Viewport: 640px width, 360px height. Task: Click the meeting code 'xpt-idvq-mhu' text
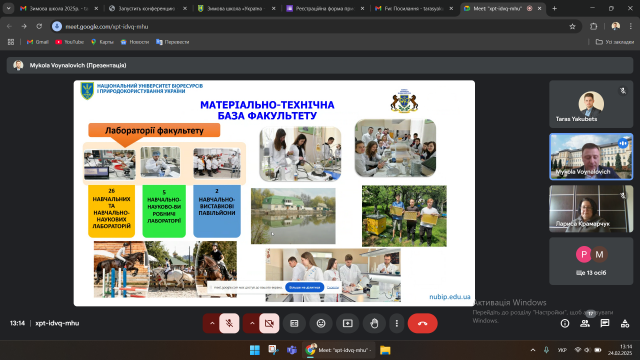(57, 323)
